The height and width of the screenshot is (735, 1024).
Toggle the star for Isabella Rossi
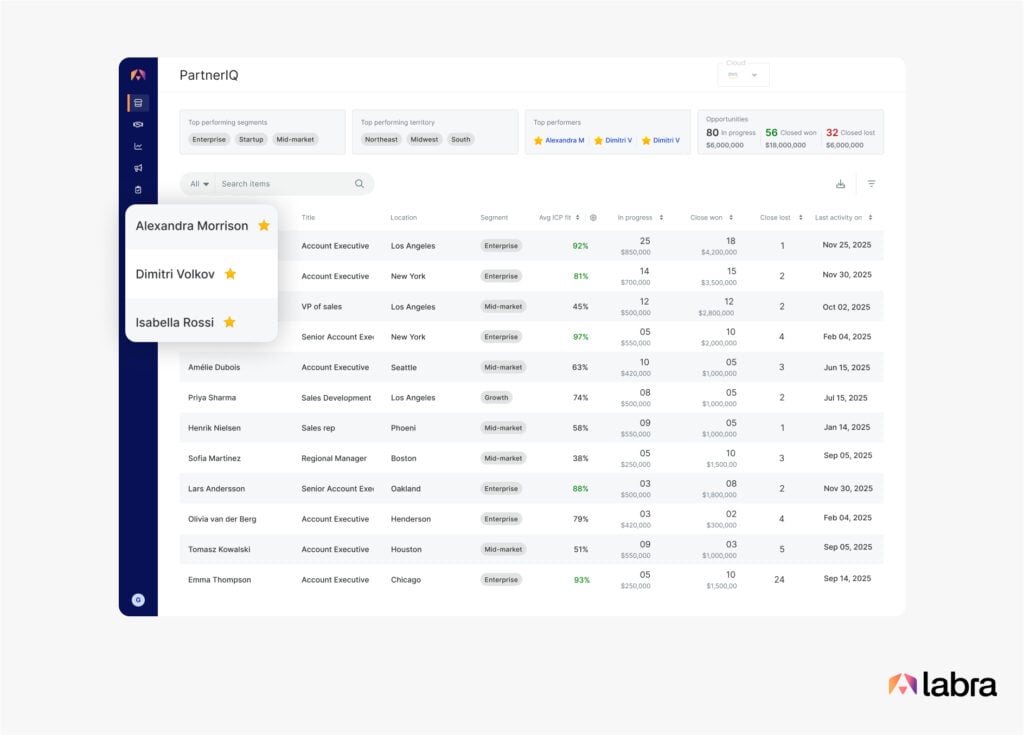229,322
